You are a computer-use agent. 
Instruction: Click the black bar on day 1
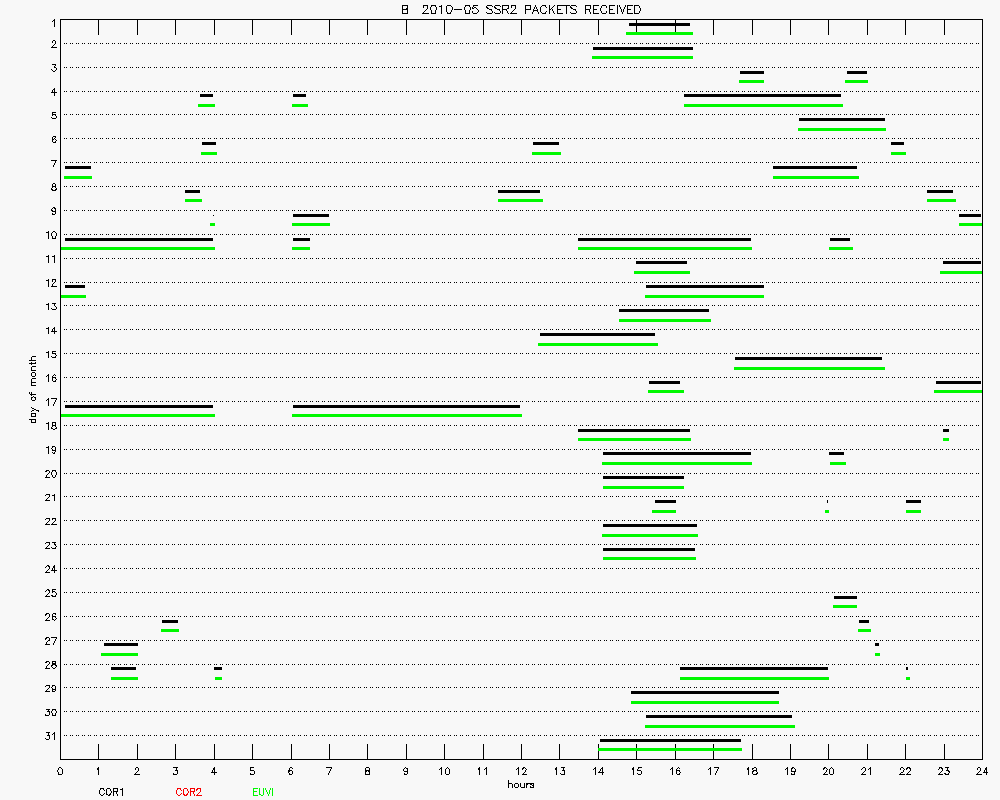pyautogui.click(x=659, y=24)
